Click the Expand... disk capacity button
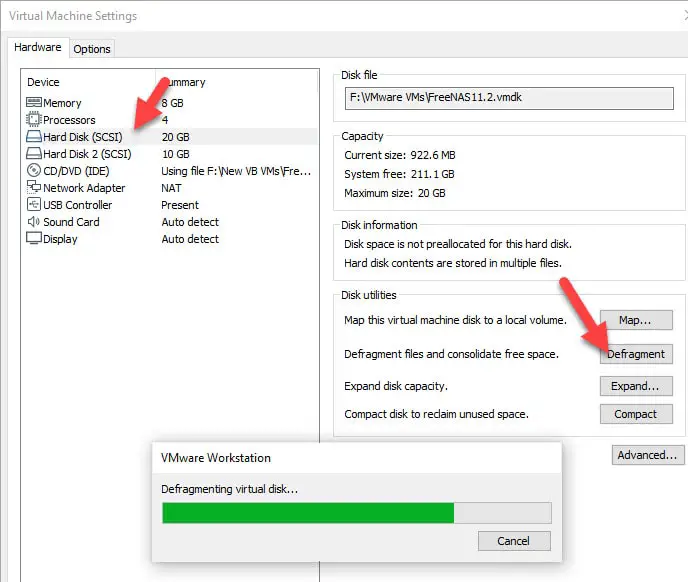This screenshot has width=688, height=582. 636,386
